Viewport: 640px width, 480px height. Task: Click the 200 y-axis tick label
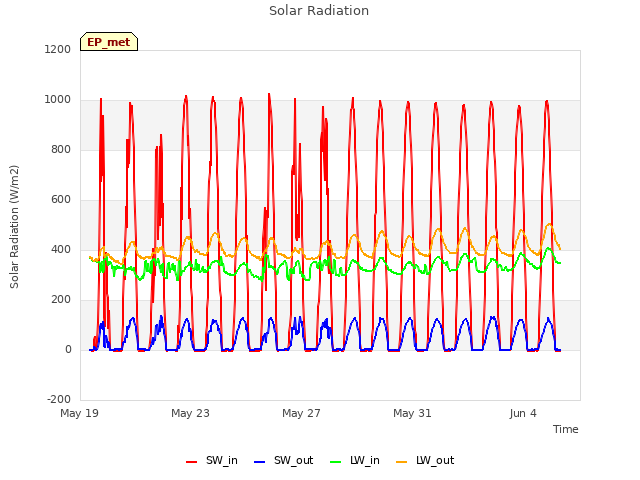point(61,300)
